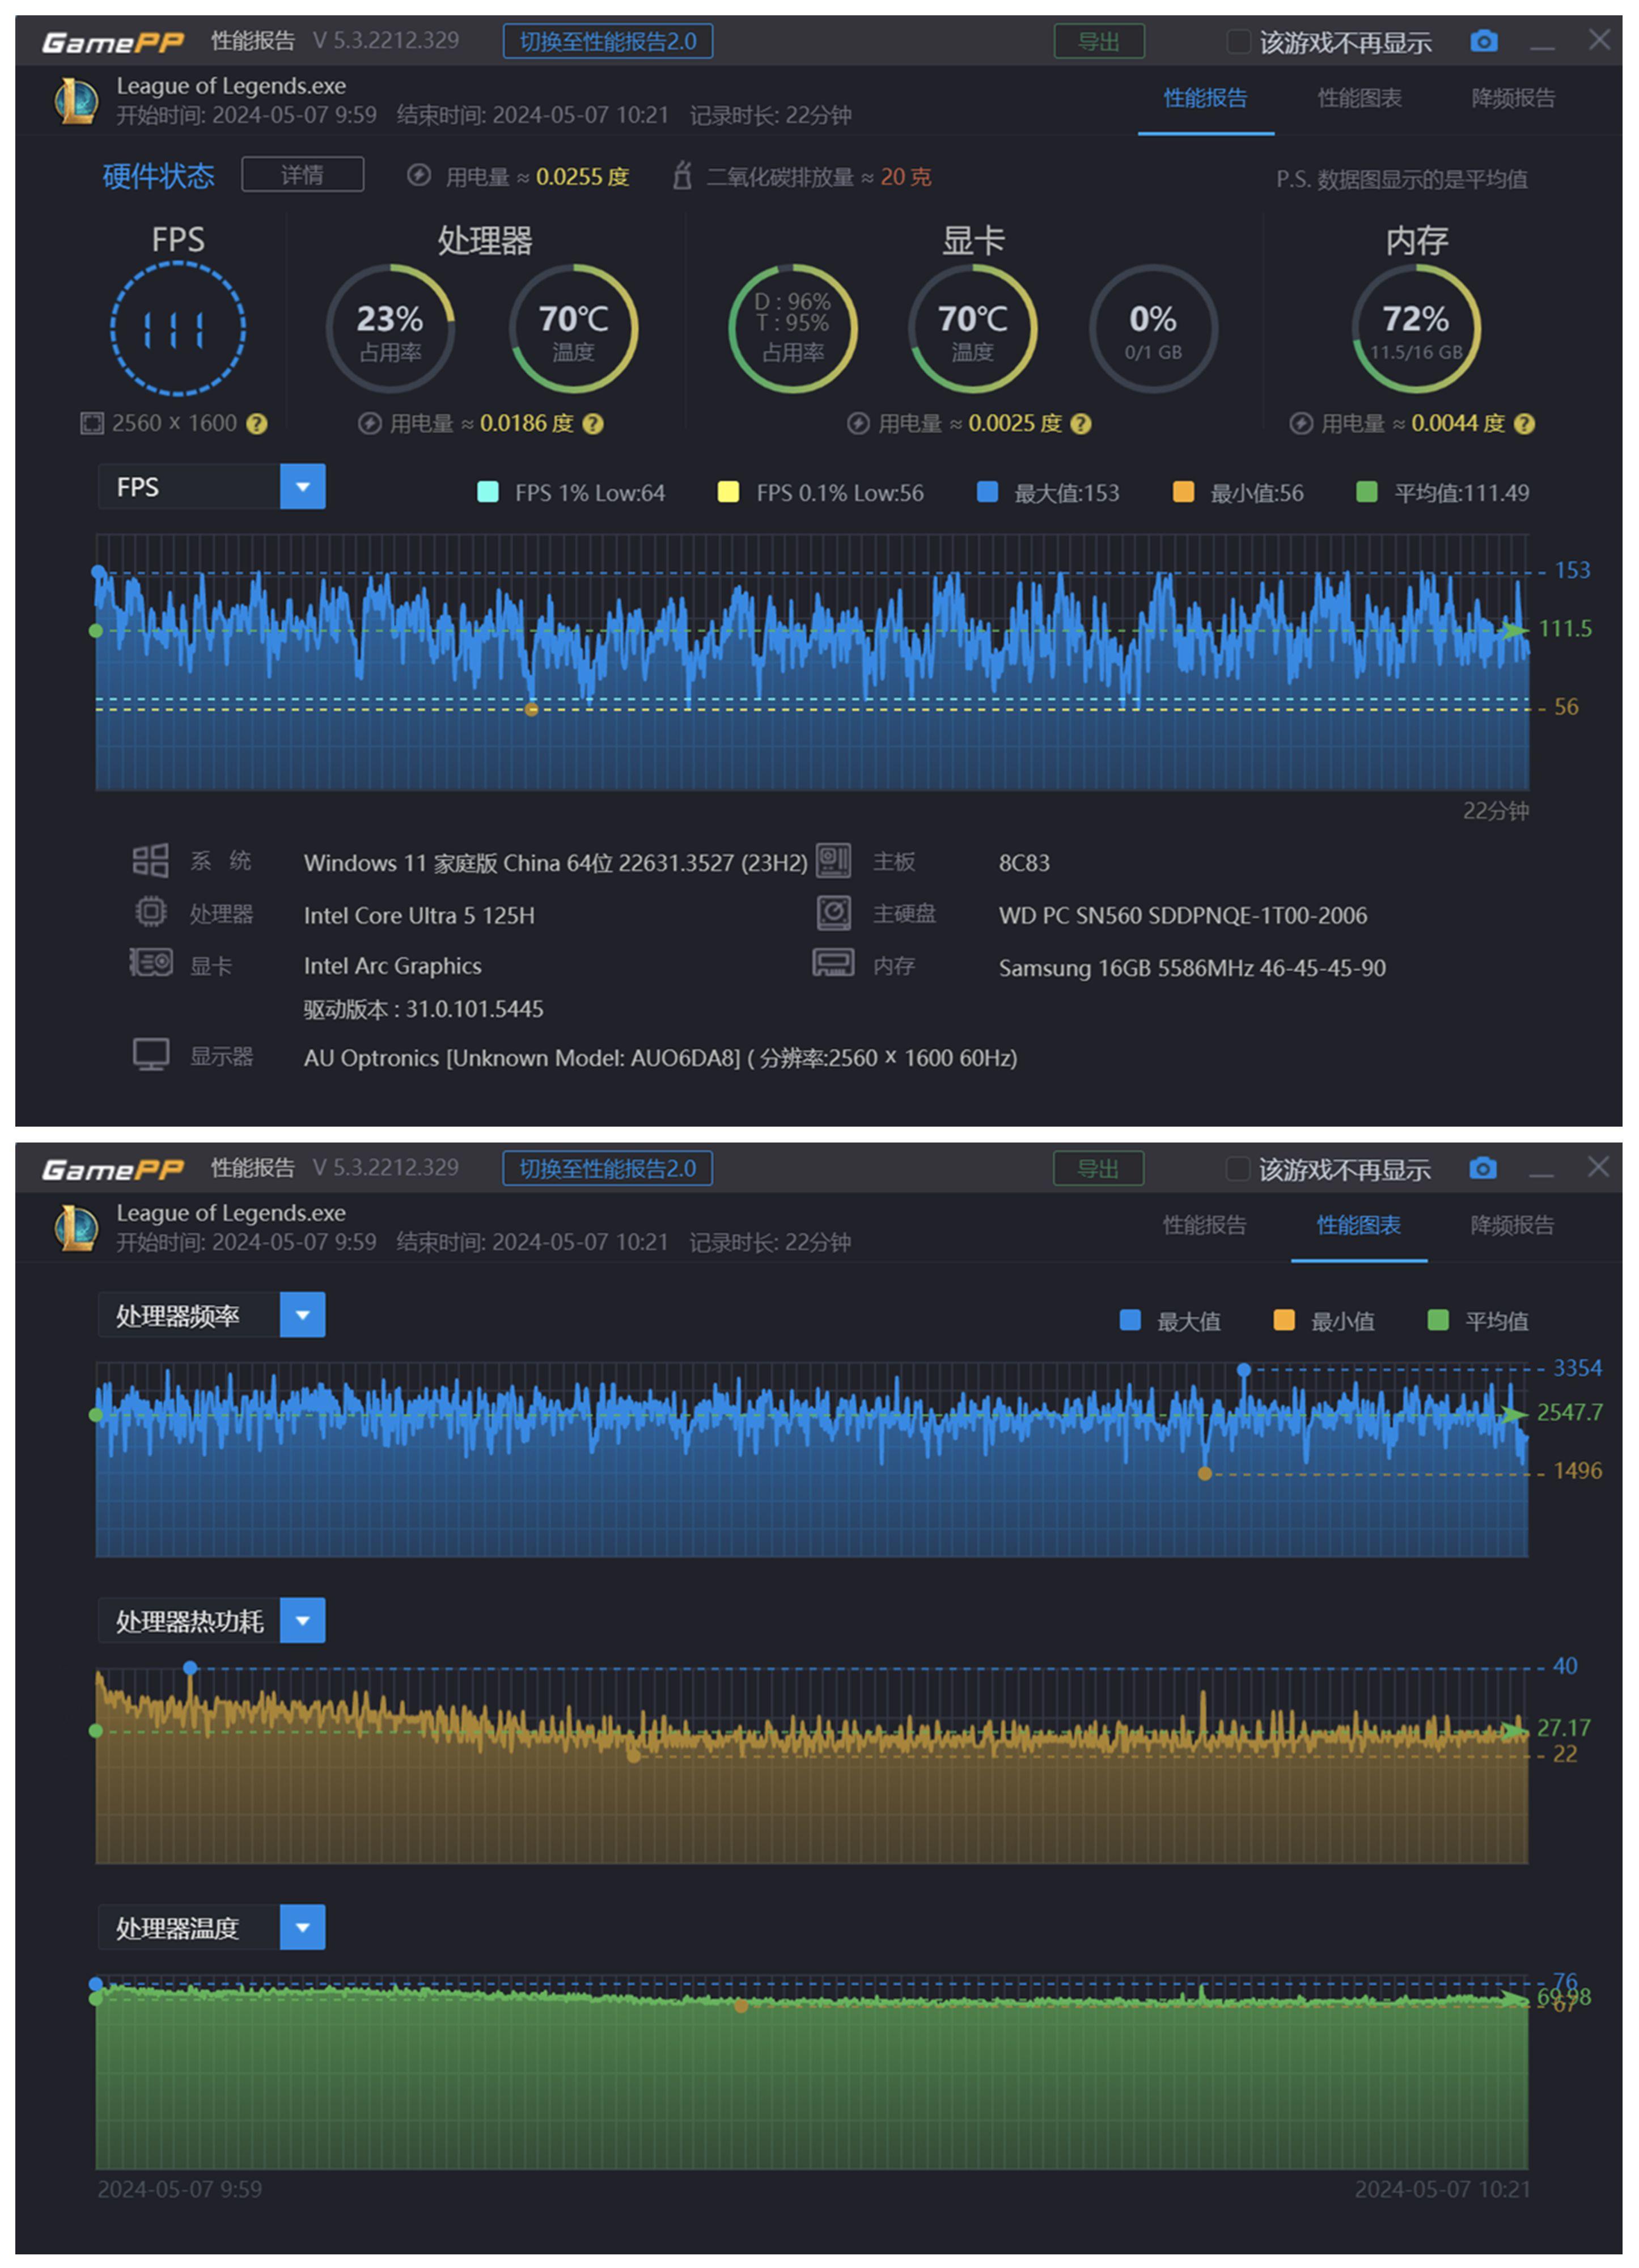Click processor temperature gauge showing 70℃
The height and width of the screenshot is (2268, 1639).
coord(573,329)
